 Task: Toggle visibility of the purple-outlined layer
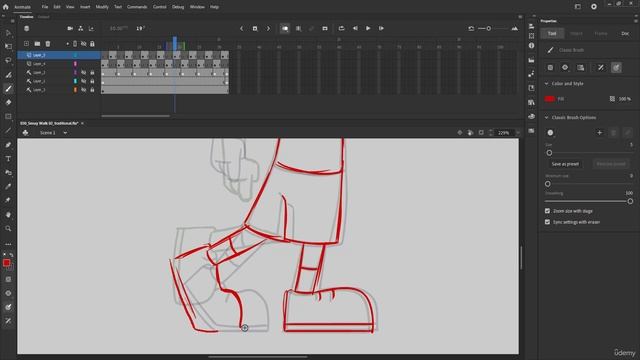83,72
